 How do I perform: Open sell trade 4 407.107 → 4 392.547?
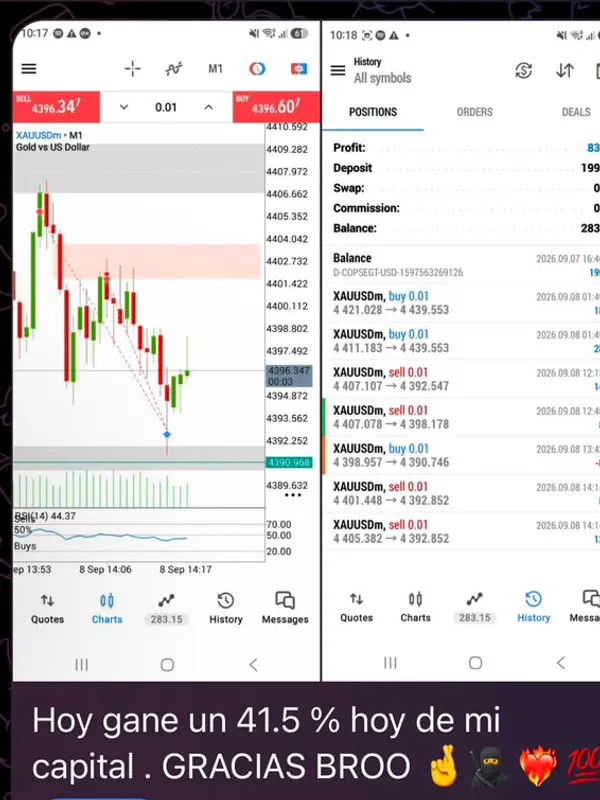pos(461,379)
